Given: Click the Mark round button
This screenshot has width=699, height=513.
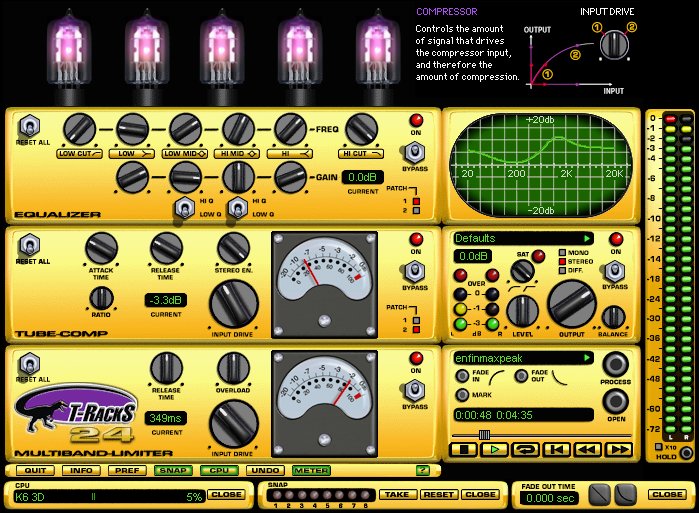Looking at the screenshot, I should pyautogui.click(x=462, y=394).
